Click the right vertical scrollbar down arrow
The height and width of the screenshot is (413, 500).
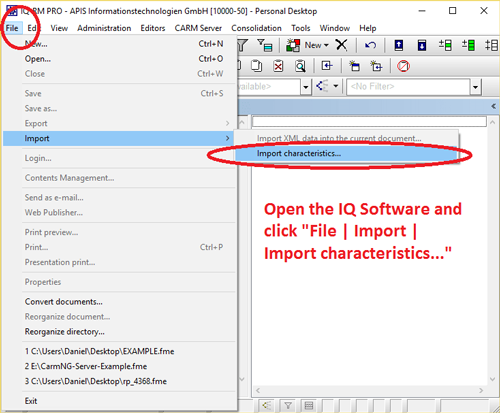point(493,379)
